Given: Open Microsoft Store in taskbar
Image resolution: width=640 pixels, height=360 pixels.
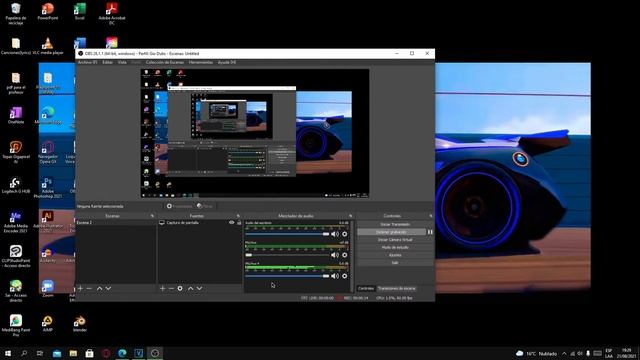Looking at the screenshot, I should 89,353.
